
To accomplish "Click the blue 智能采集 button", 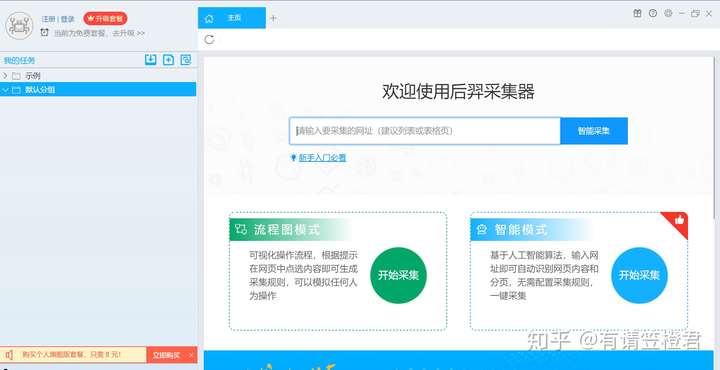I will [594, 131].
